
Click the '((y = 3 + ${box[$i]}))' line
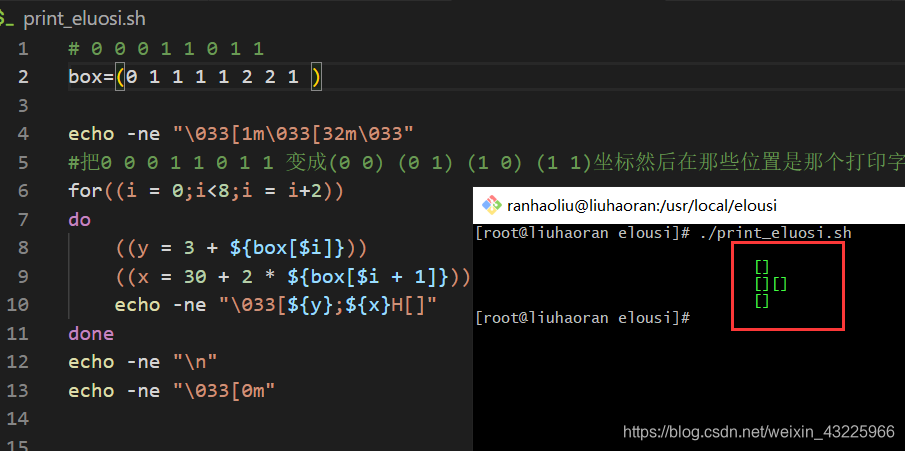pyautogui.click(x=241, y=248)
